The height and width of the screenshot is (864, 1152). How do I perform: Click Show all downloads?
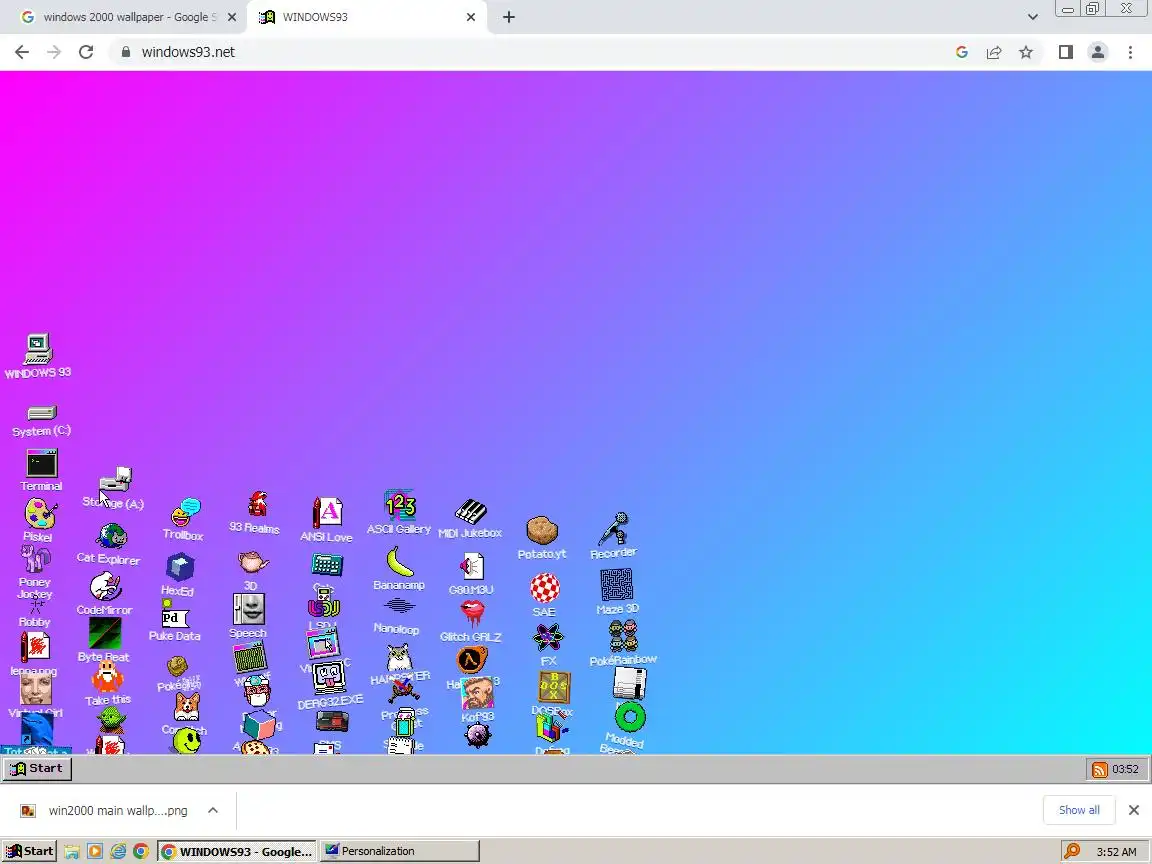tap(1079, 810)
